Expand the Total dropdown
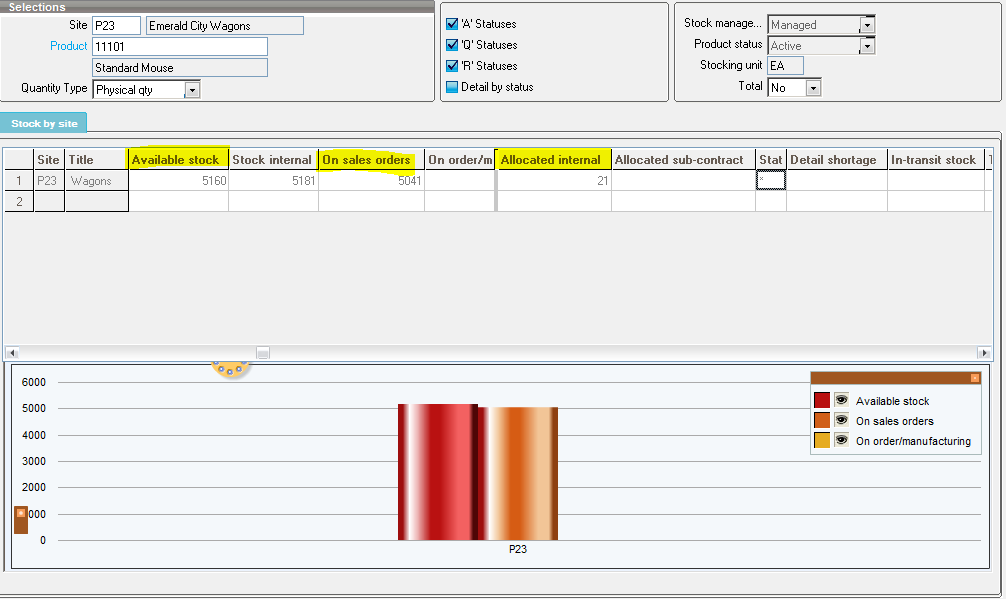 point(812,88)
